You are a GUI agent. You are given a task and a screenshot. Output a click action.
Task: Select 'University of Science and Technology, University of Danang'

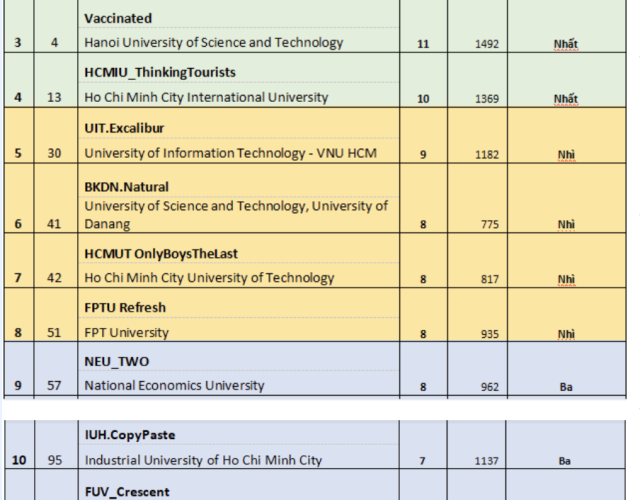pyautogui.click(x=236, y=215)
